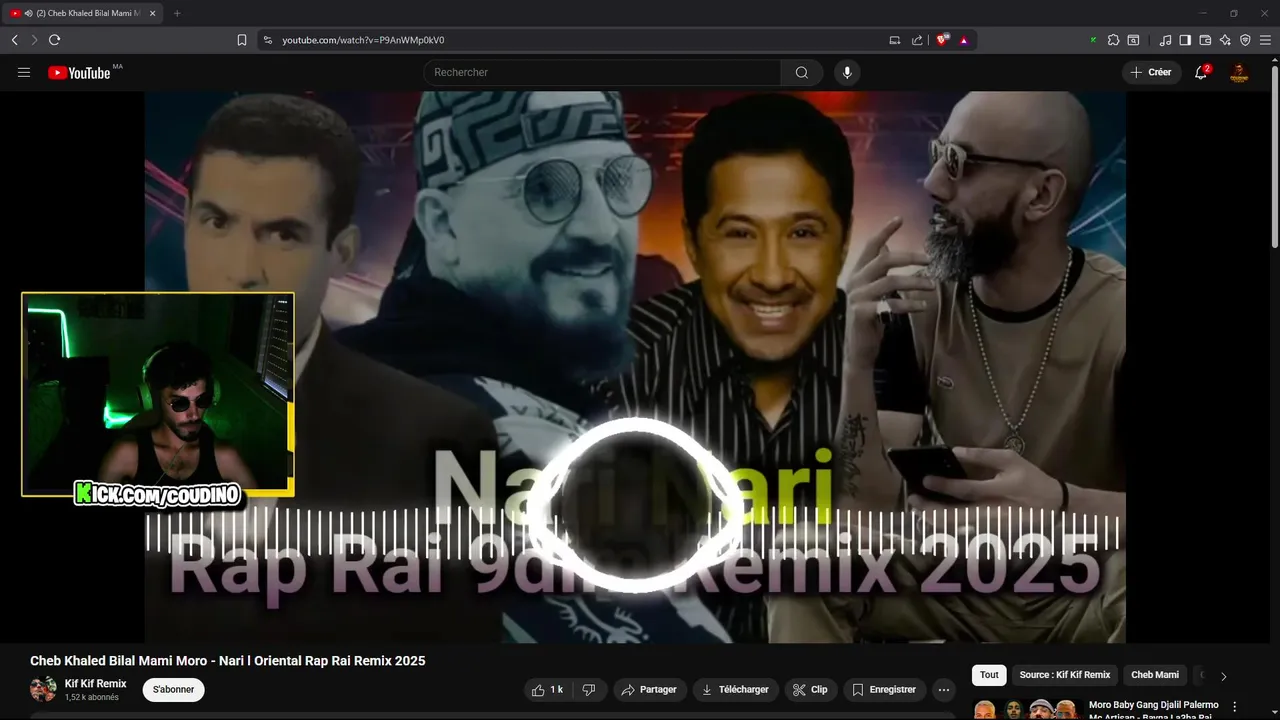1280x720 pixels.
Task: Click the Télécharger button
Action: point(735,690)
